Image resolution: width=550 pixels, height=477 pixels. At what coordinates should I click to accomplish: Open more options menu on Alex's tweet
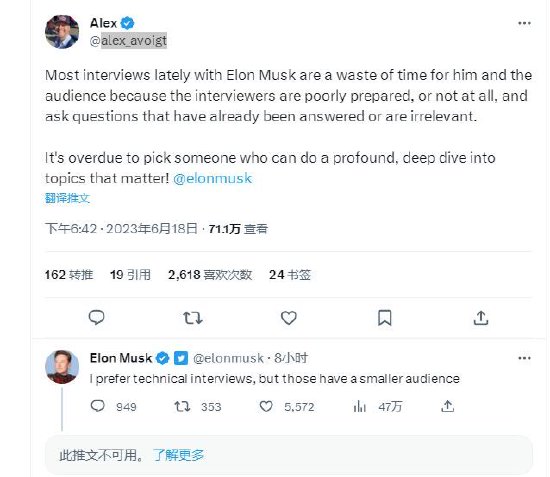tap(524, 23)
